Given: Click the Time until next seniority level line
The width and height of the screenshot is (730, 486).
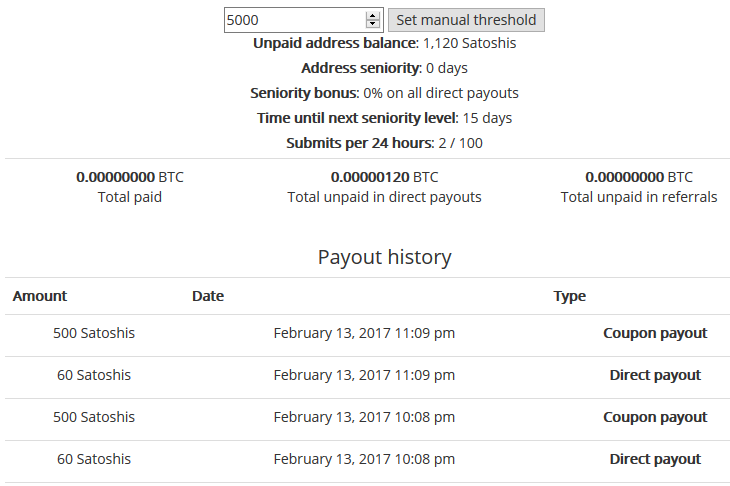Looking at the screenshot, I should pos(384,118).
